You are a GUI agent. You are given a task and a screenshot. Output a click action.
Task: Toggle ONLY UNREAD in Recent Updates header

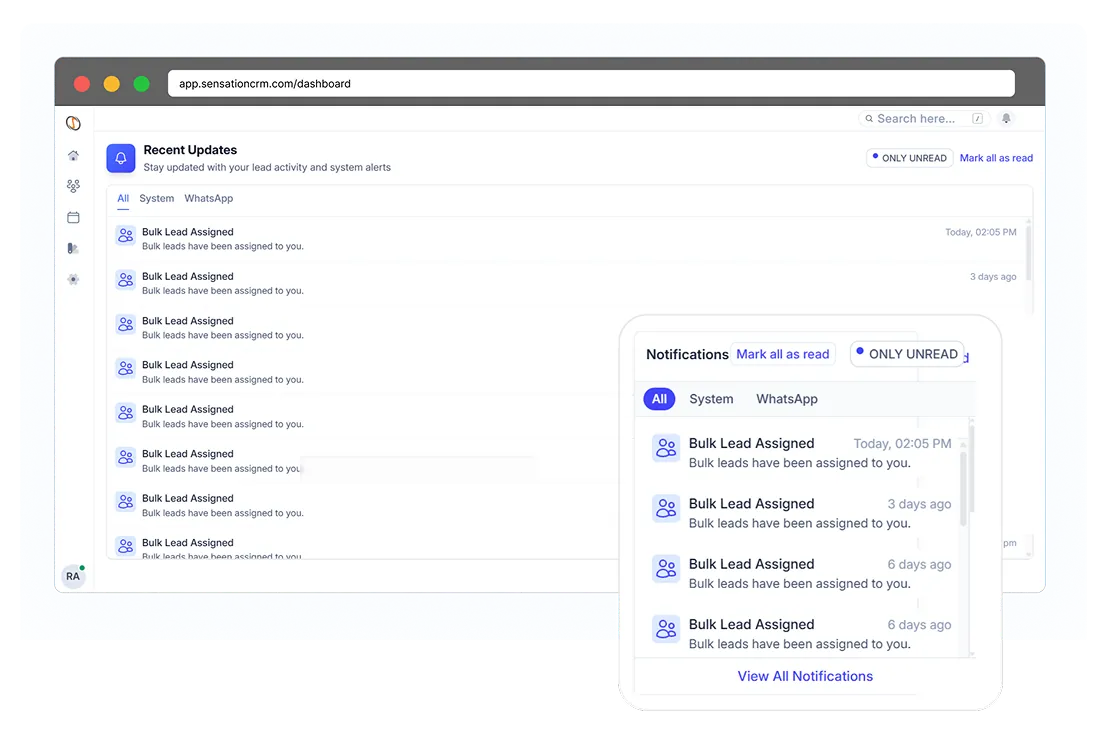point(909,158)
